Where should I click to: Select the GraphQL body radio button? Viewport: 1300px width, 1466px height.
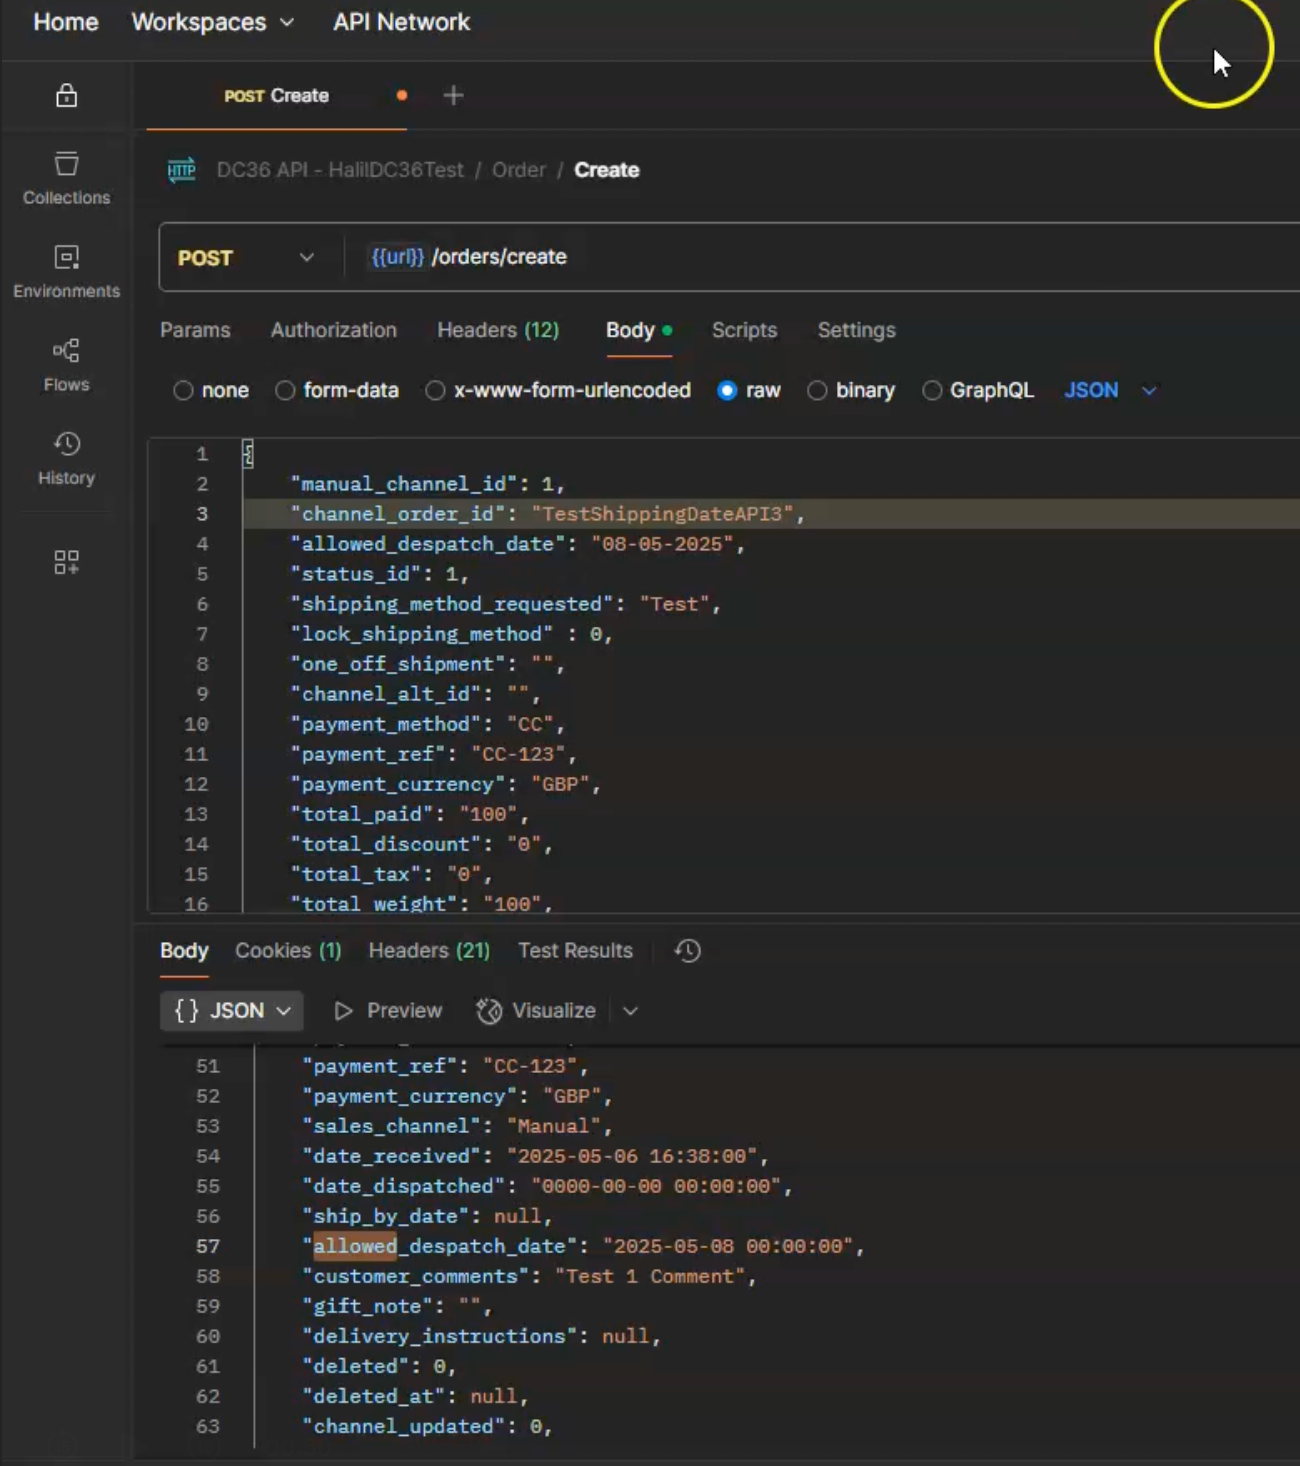(x=932, y=391)
